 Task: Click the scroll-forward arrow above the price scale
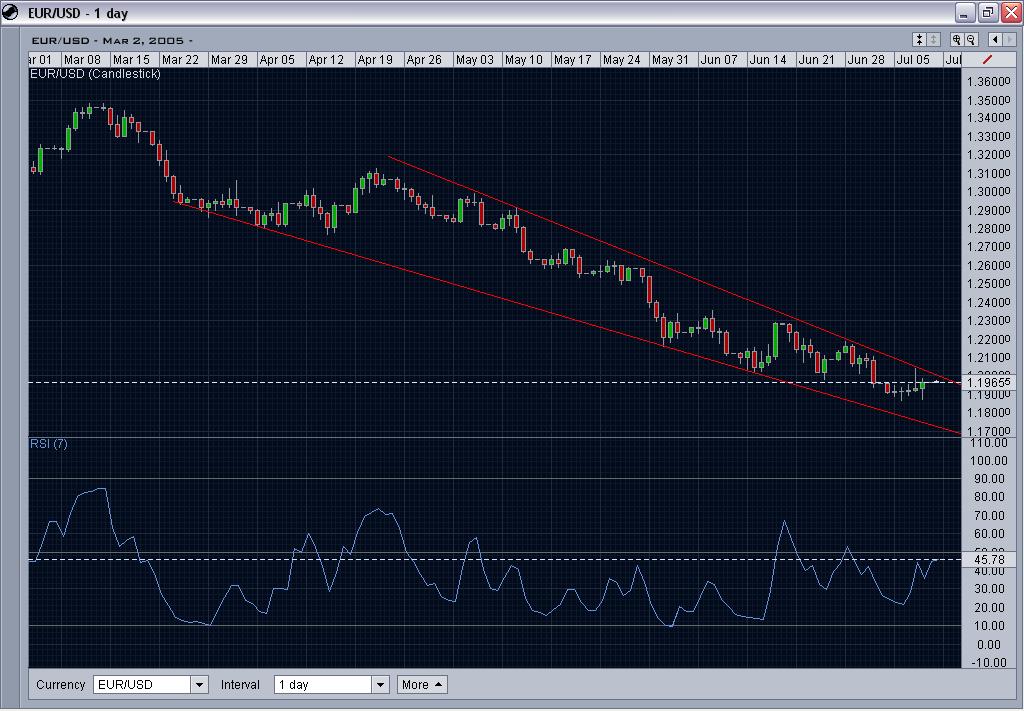[1011, 39]
